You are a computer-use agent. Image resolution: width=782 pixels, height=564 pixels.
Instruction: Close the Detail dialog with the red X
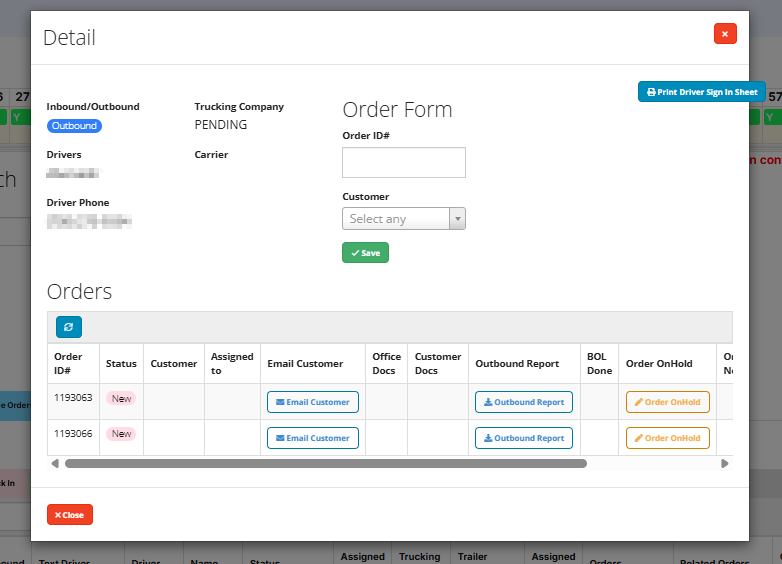(x=725, y=34)
